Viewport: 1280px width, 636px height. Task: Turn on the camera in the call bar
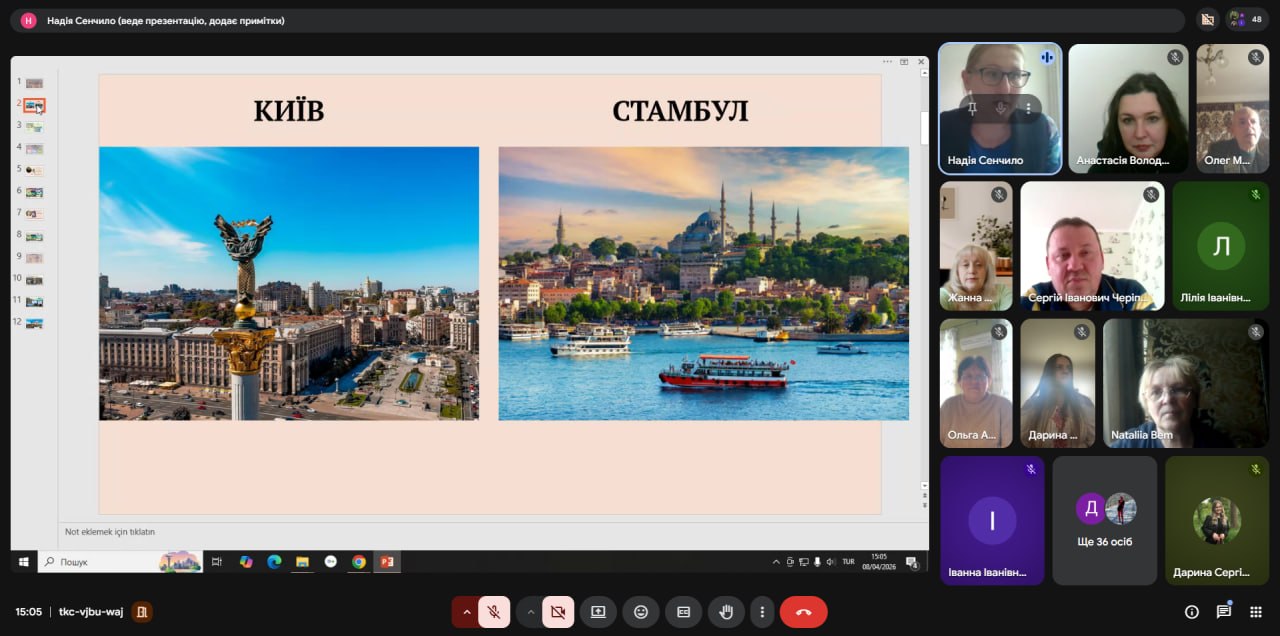[x=558, y=612]
